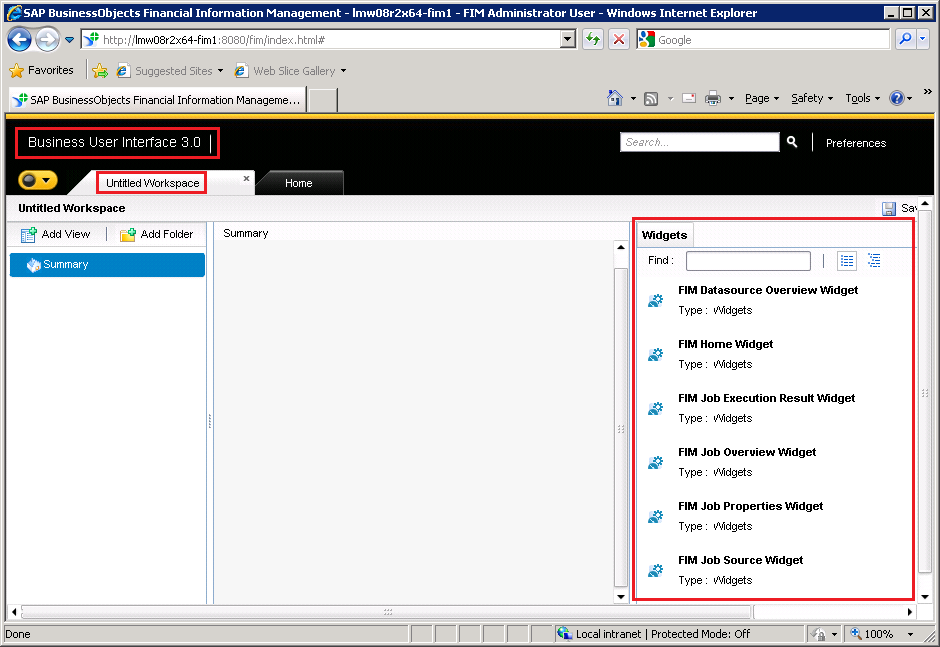
Task: Open the Print options dropdown arrow
Action: click(x=731, y=98)
